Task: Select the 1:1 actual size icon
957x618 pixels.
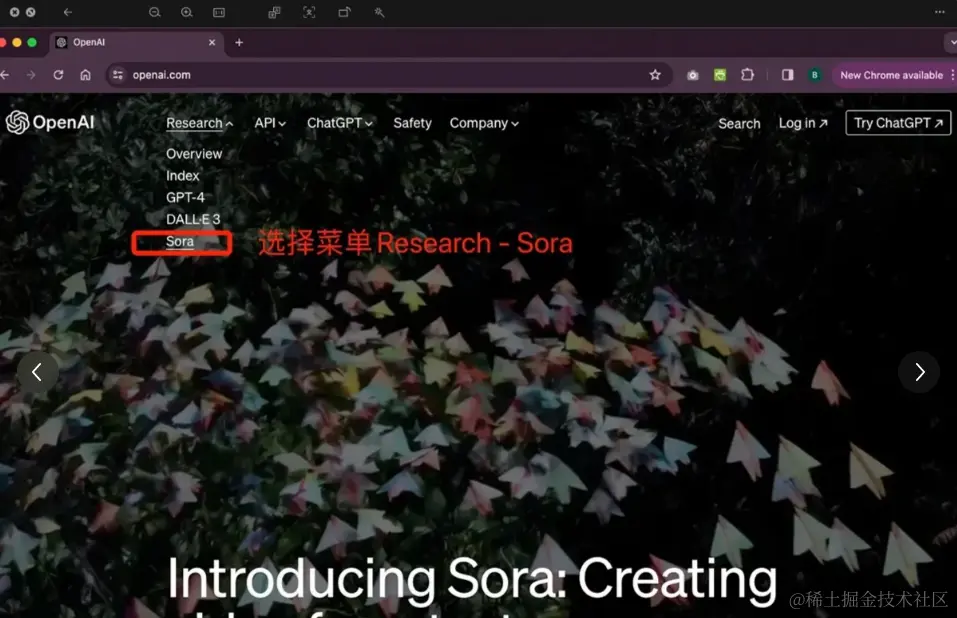Action: (218, 12)
